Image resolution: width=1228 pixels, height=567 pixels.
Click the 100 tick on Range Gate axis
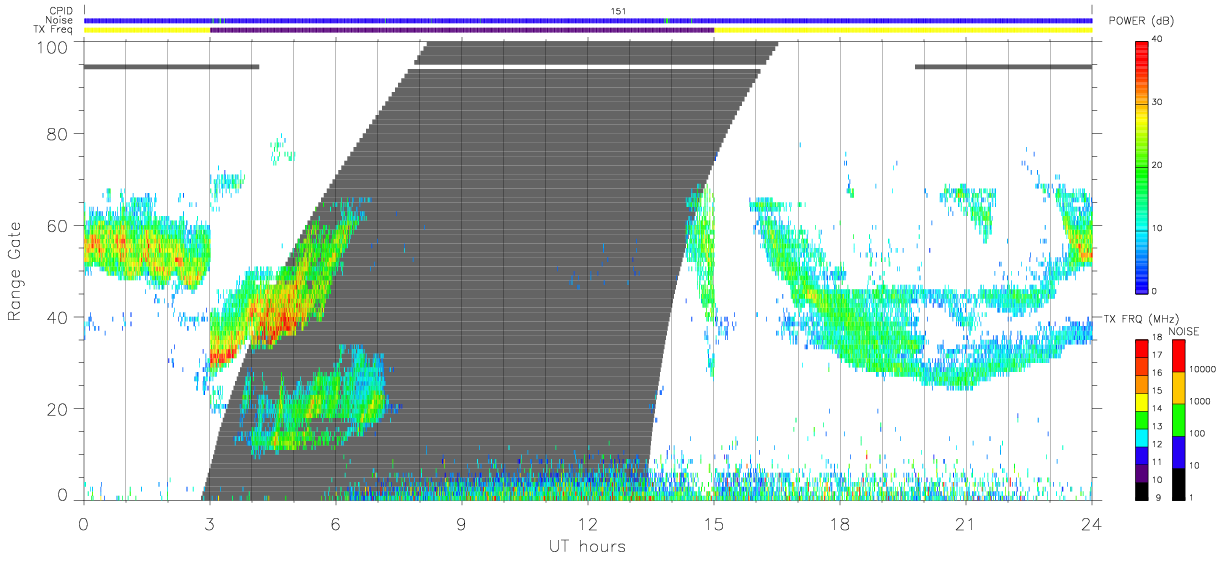[53, 47]
